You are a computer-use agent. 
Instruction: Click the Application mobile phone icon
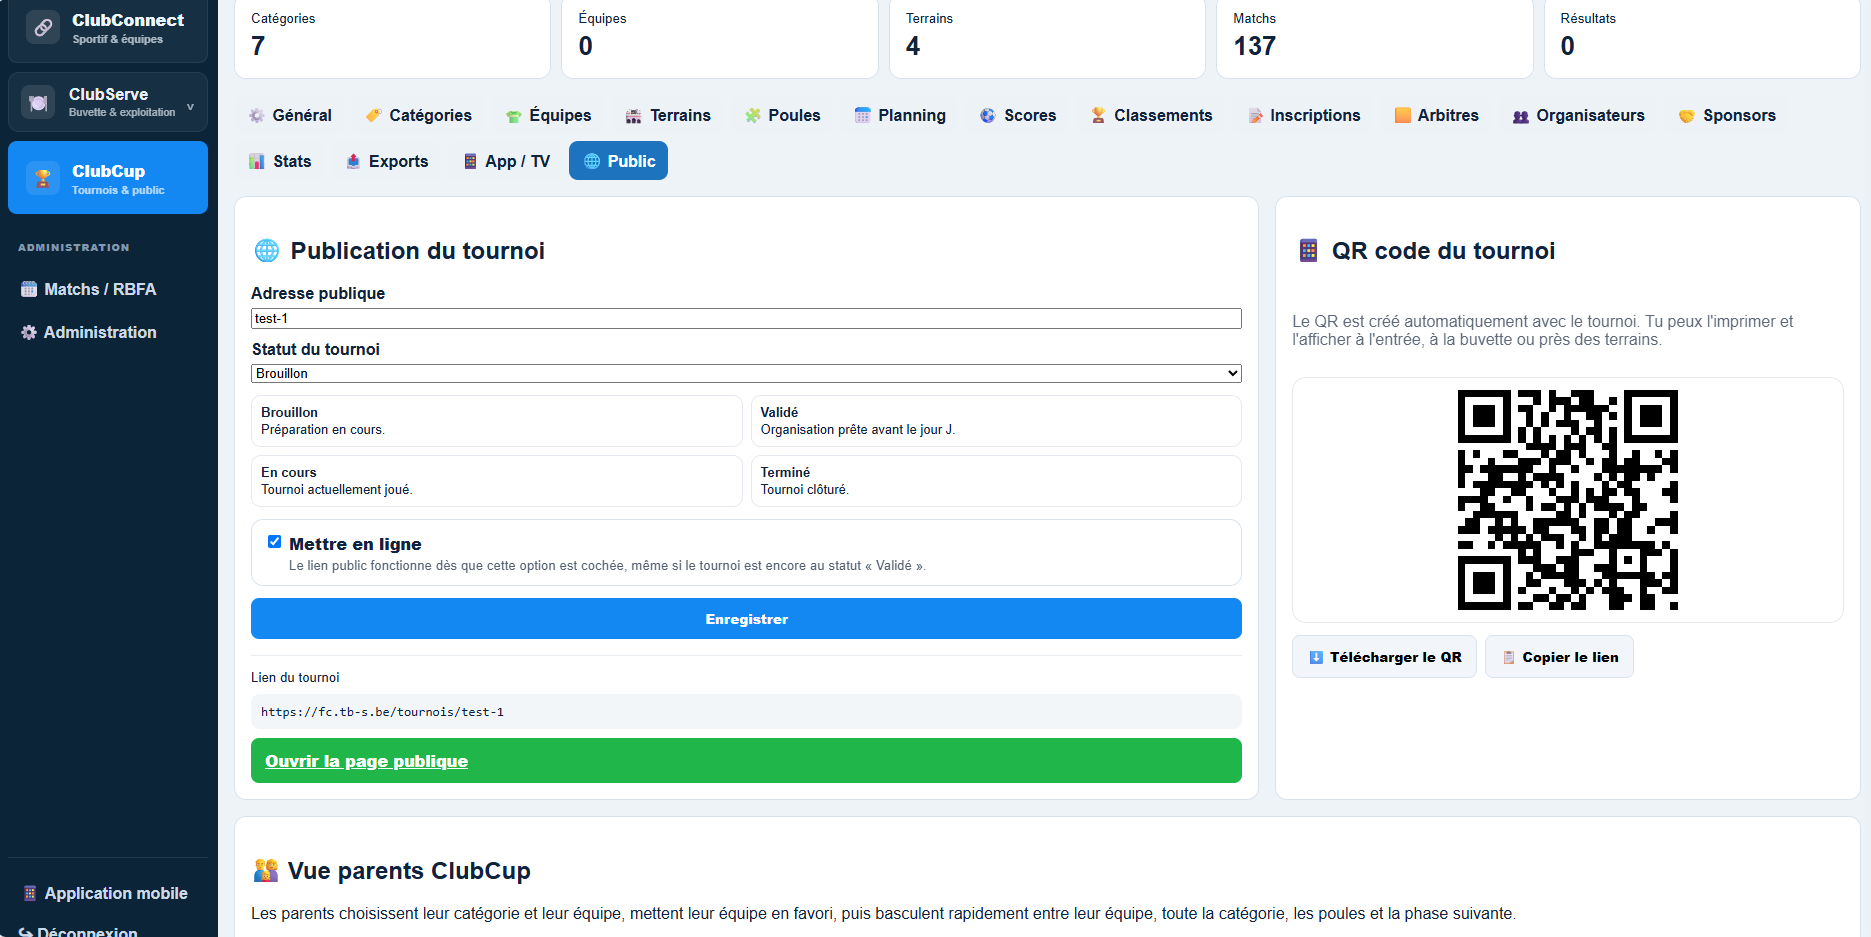pyautogui.click(x=30, y=893)
